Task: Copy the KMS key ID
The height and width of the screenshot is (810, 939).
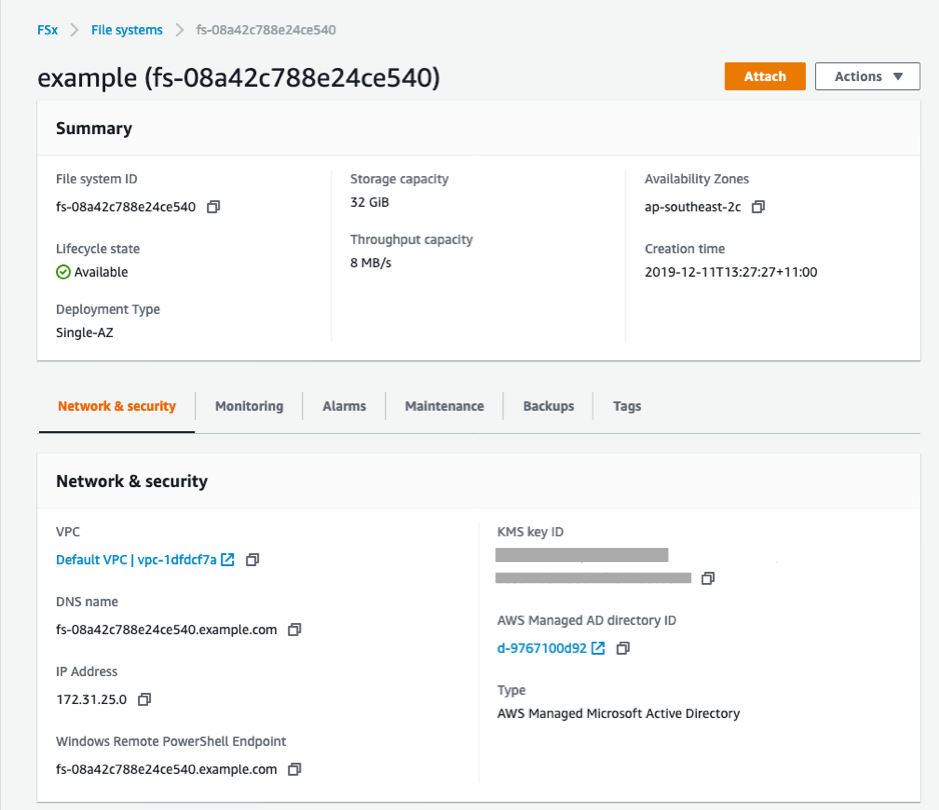Action: pos(708,578)
